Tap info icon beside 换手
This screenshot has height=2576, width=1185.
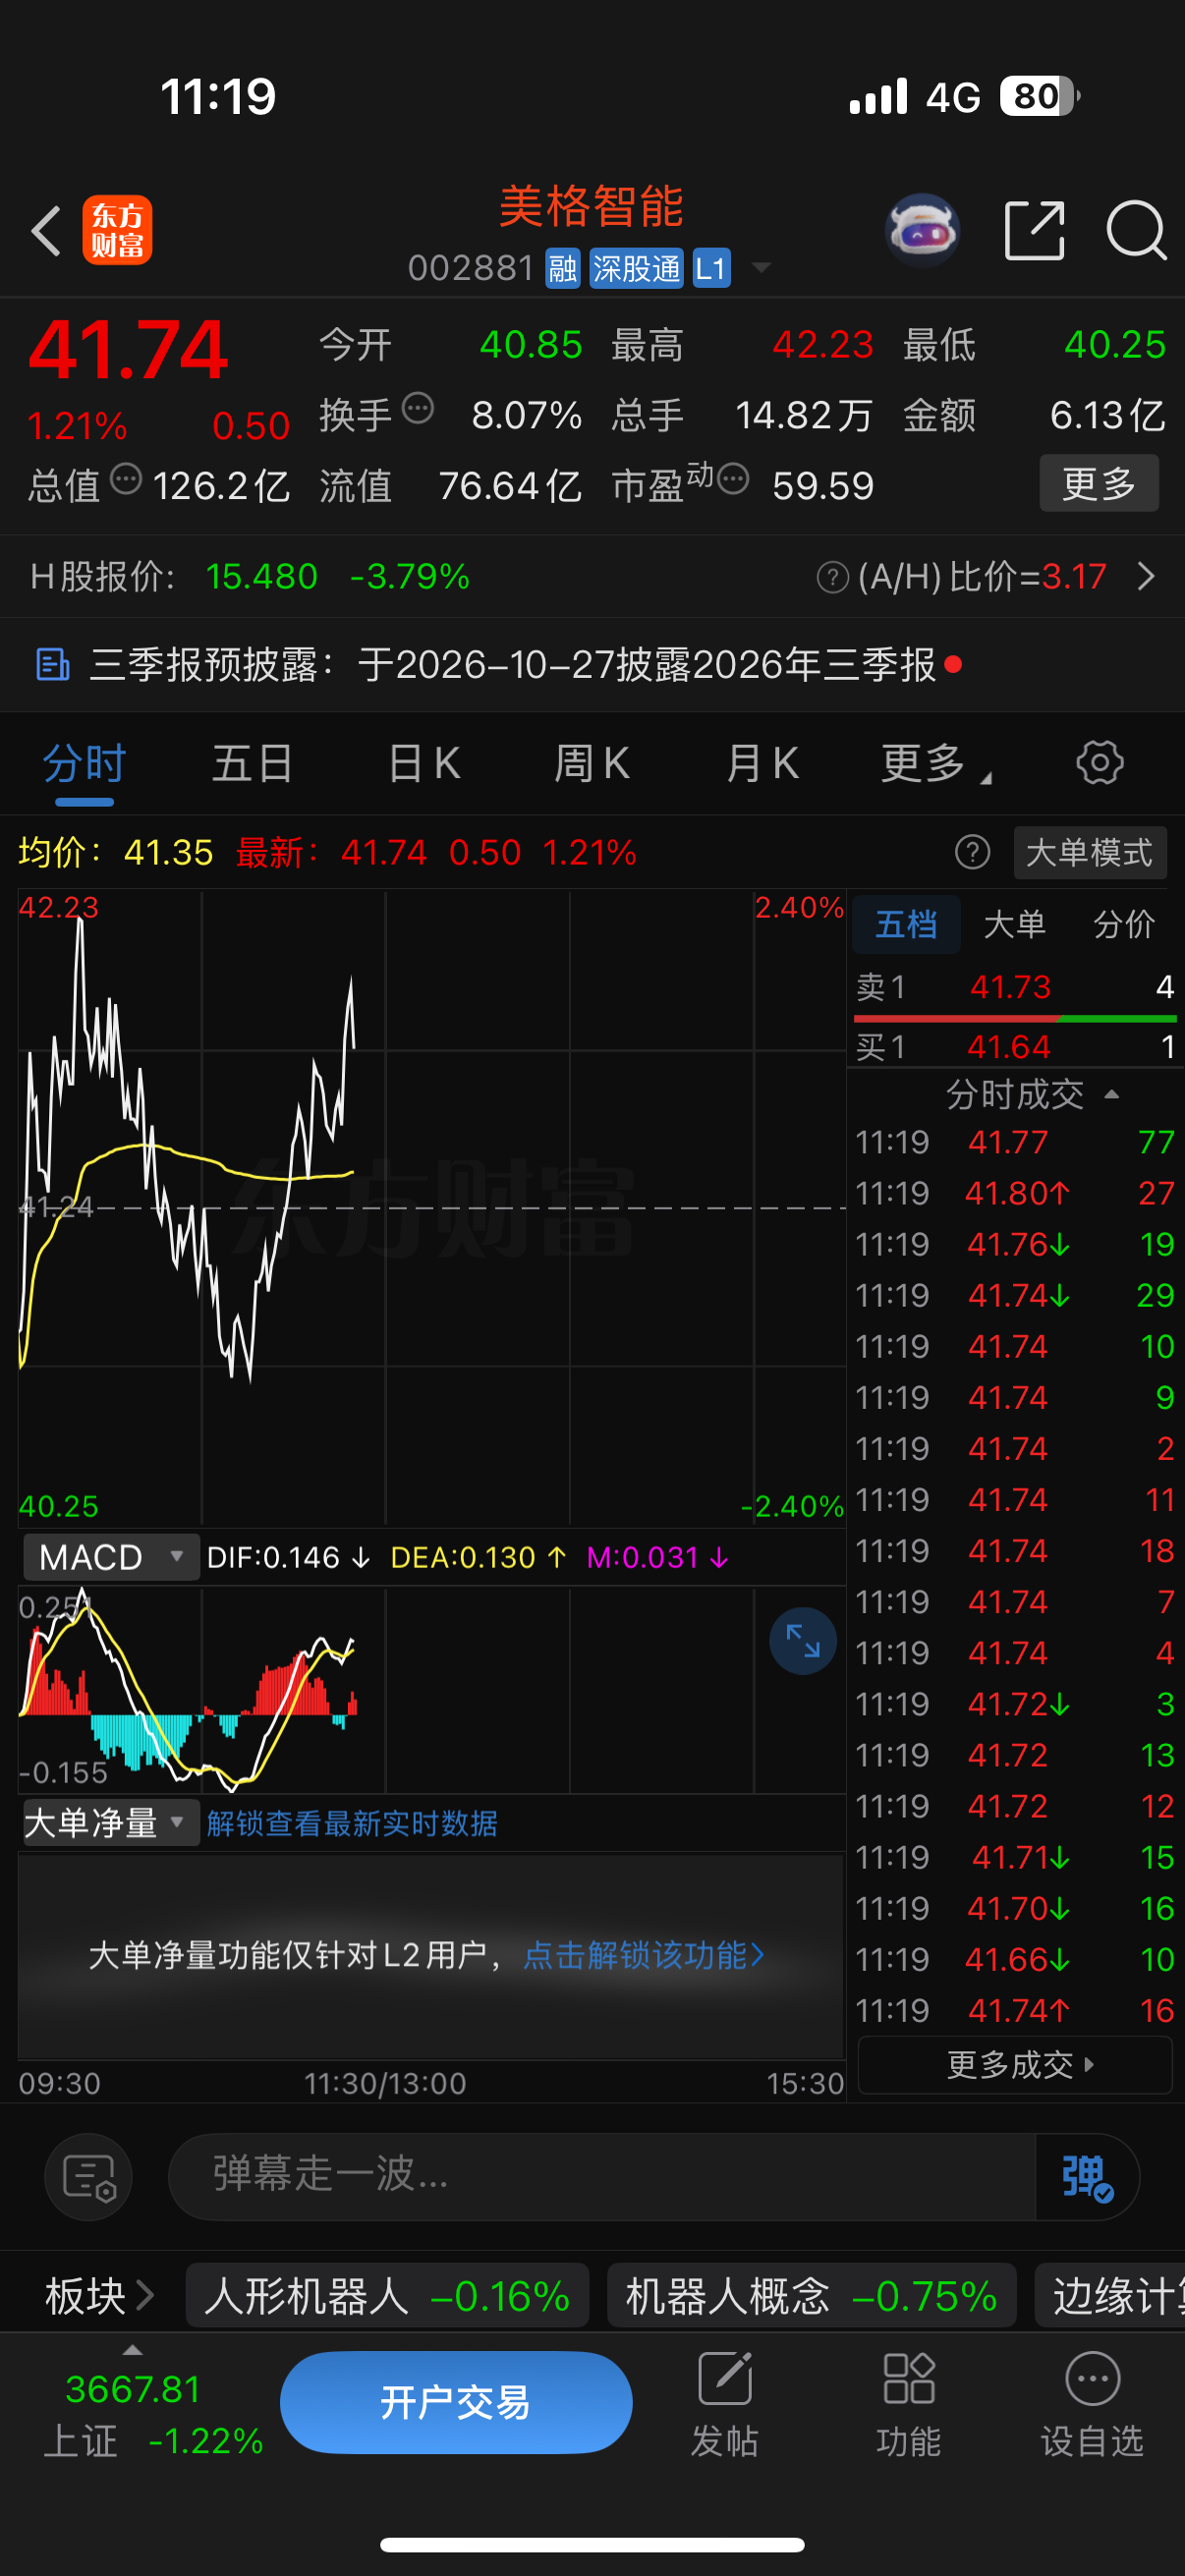[417, 409]
